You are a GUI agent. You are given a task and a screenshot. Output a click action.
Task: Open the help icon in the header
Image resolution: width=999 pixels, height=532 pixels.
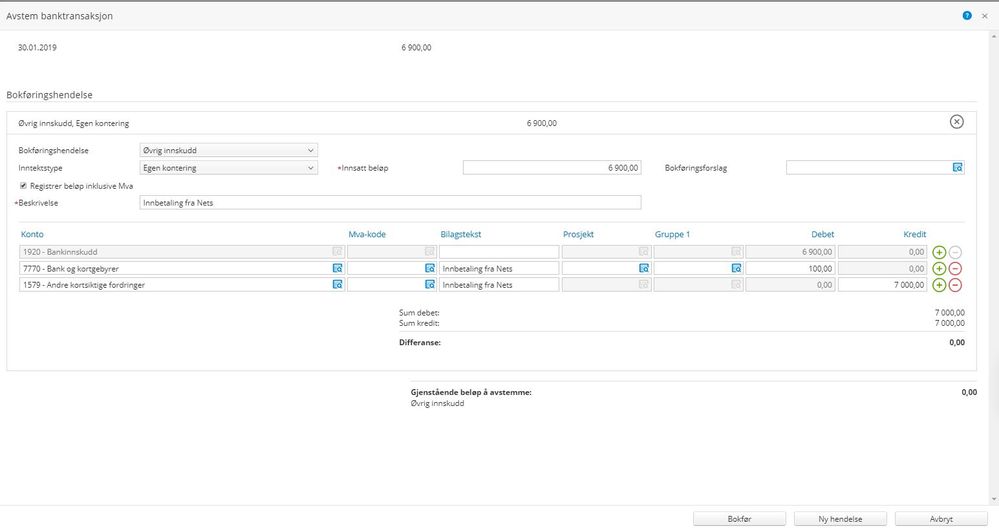[x=967, y=16]
